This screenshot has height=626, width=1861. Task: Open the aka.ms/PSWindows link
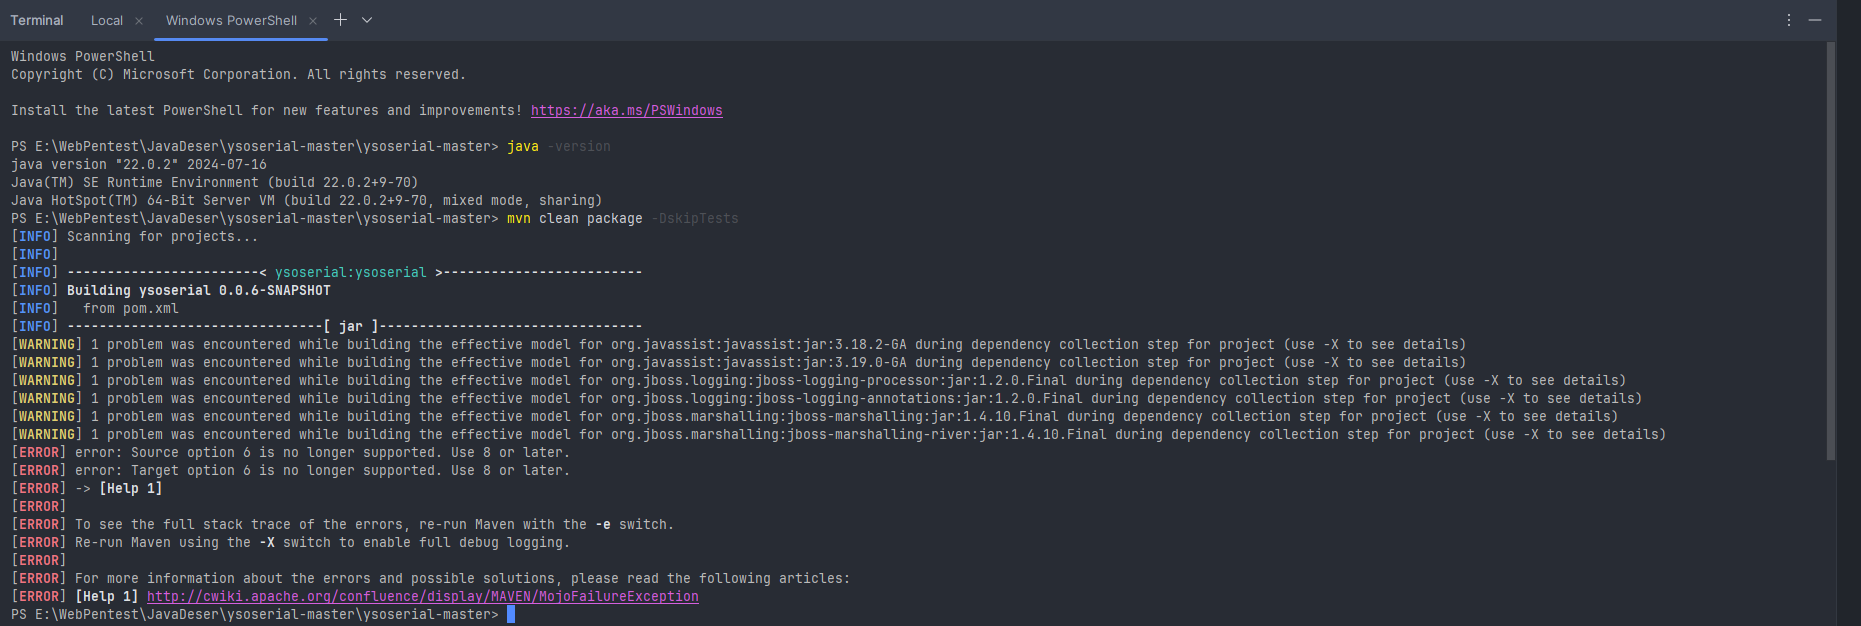[x=626, y=111]
